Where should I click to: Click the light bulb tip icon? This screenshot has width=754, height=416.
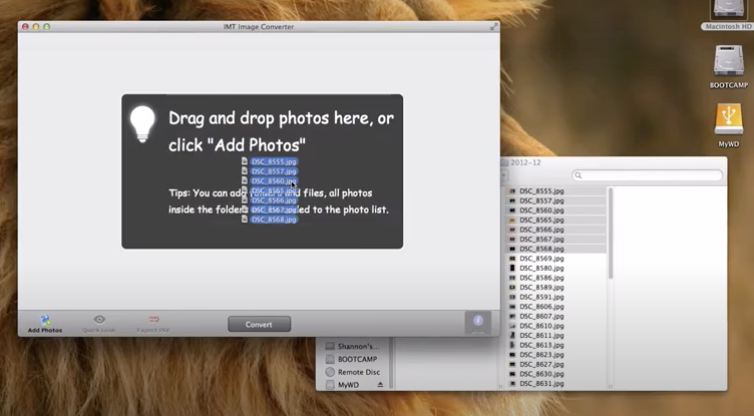click(142, 124)
